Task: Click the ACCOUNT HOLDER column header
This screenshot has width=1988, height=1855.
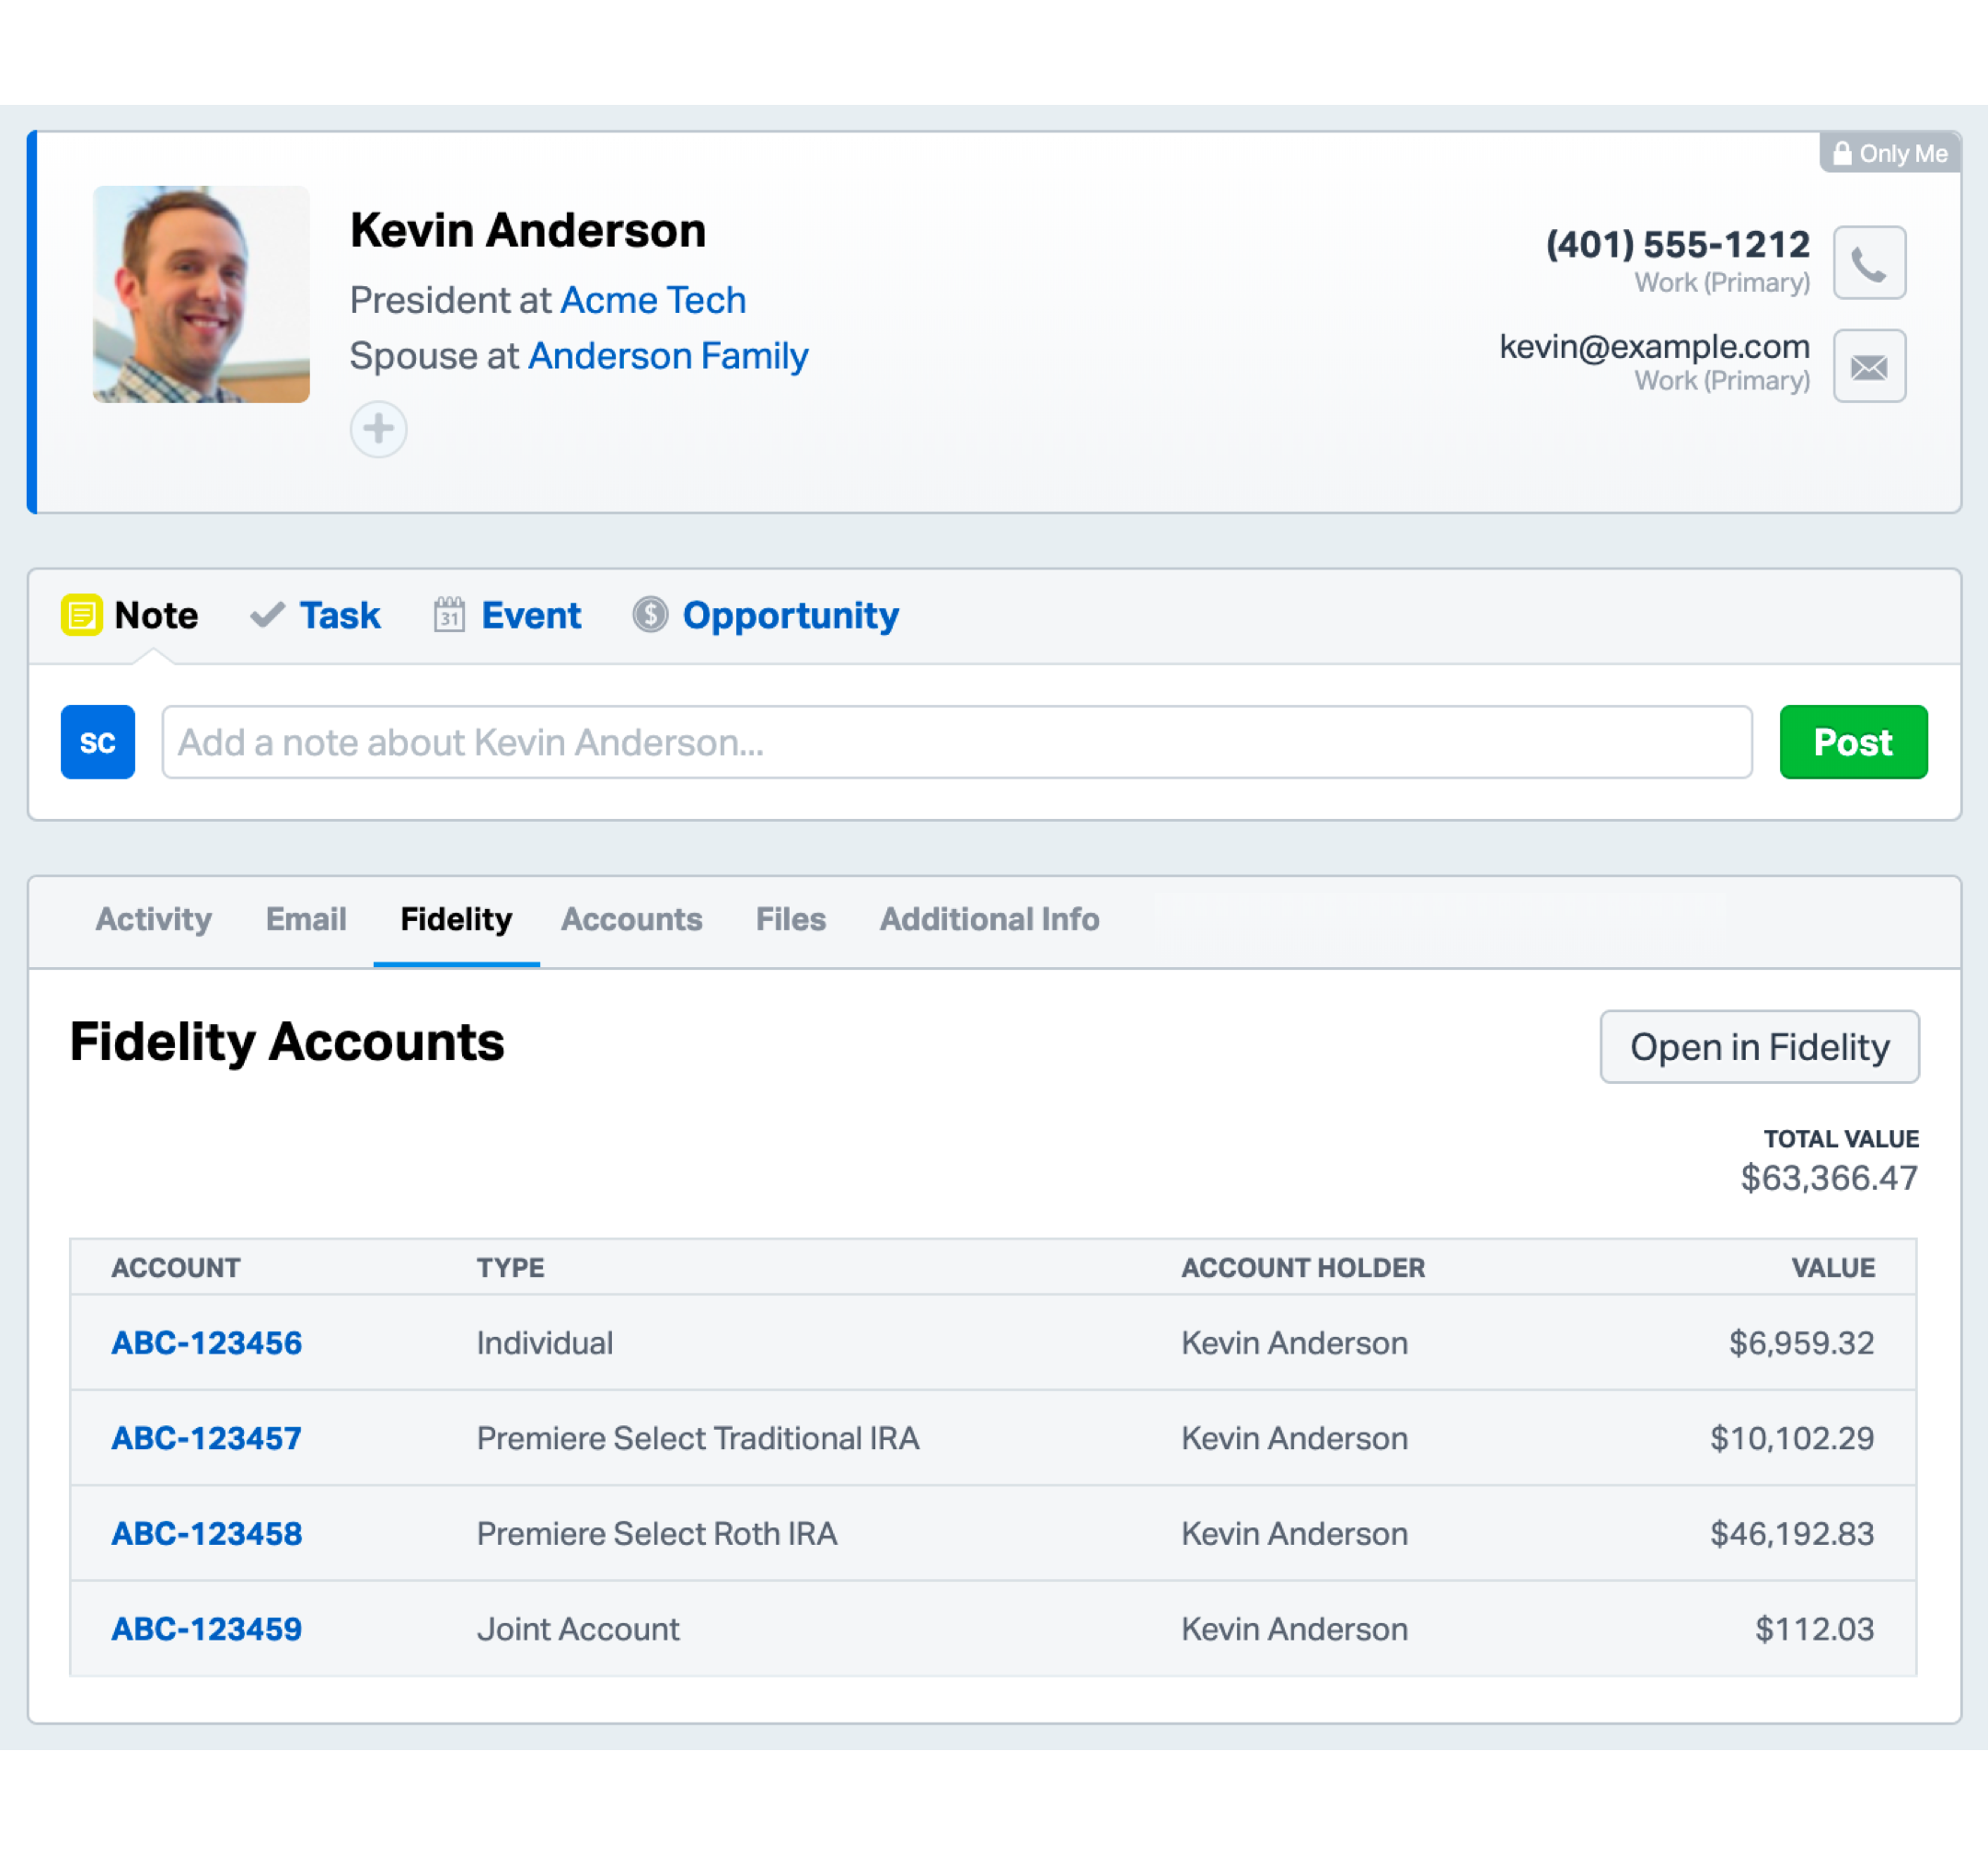Action: [x=1303, y=1268]
